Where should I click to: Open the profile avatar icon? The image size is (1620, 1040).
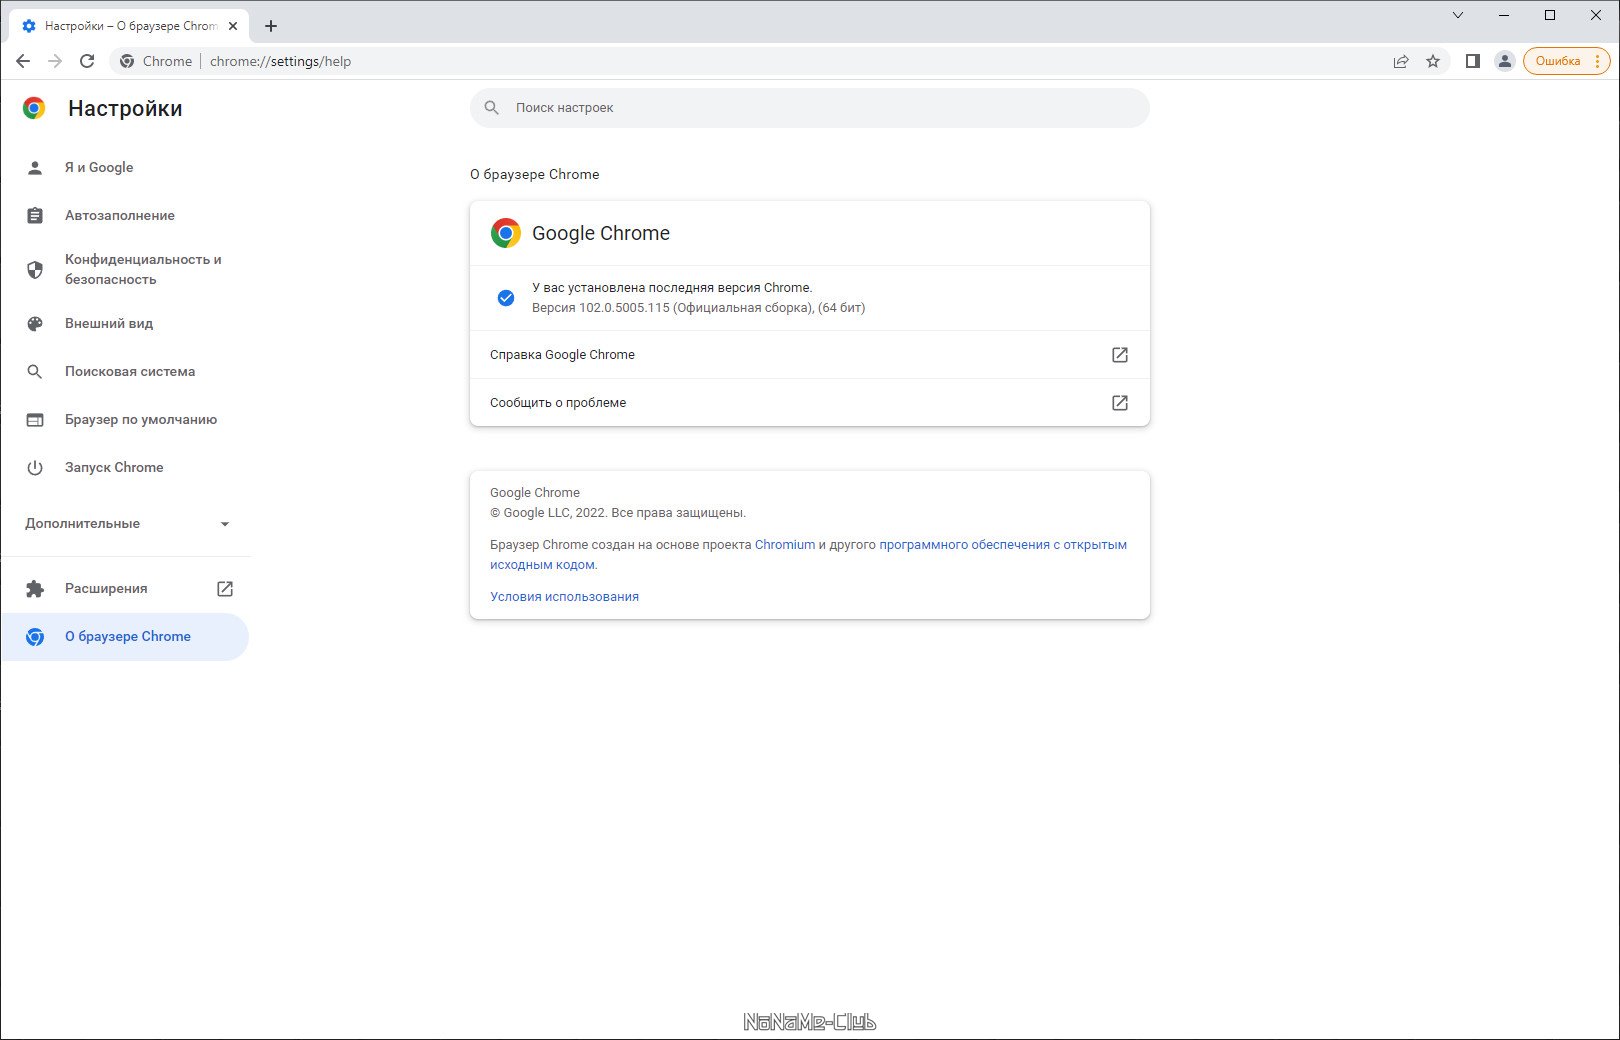[1504, 61]
